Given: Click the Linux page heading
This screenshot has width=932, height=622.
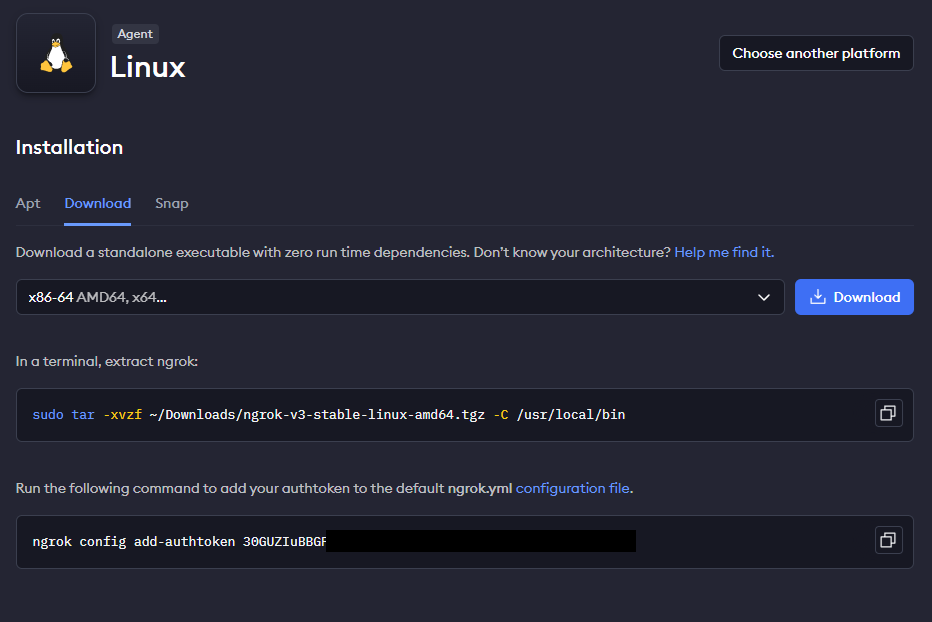Looking at the screenshot, I should [x=148, y=67].
